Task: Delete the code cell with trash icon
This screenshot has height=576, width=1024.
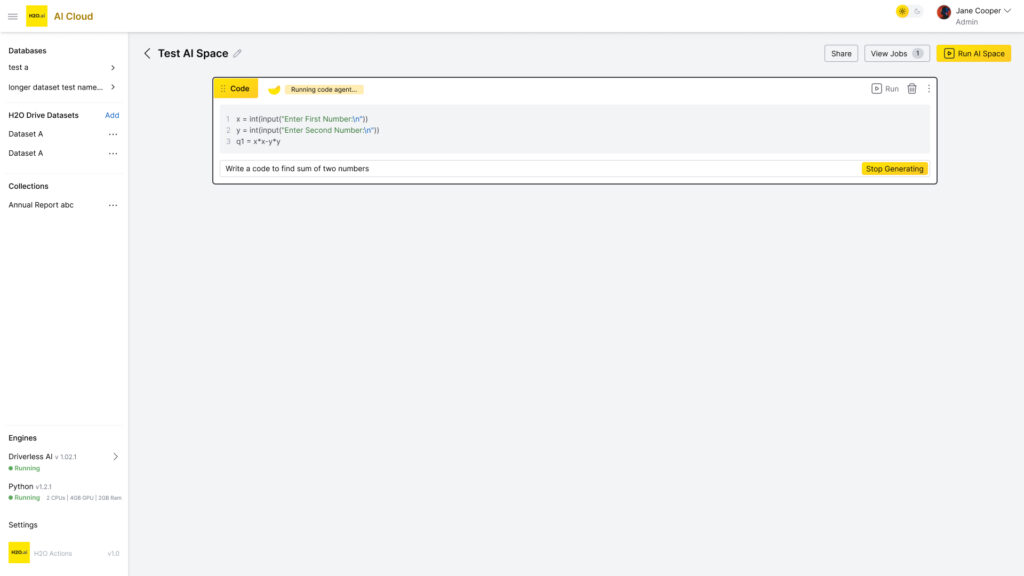Action: coord(911,89)
